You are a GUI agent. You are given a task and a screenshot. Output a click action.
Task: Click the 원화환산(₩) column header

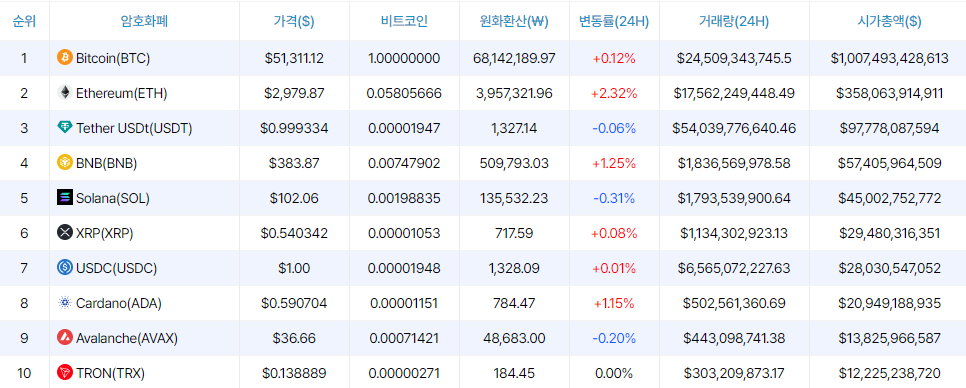(514, 21)
